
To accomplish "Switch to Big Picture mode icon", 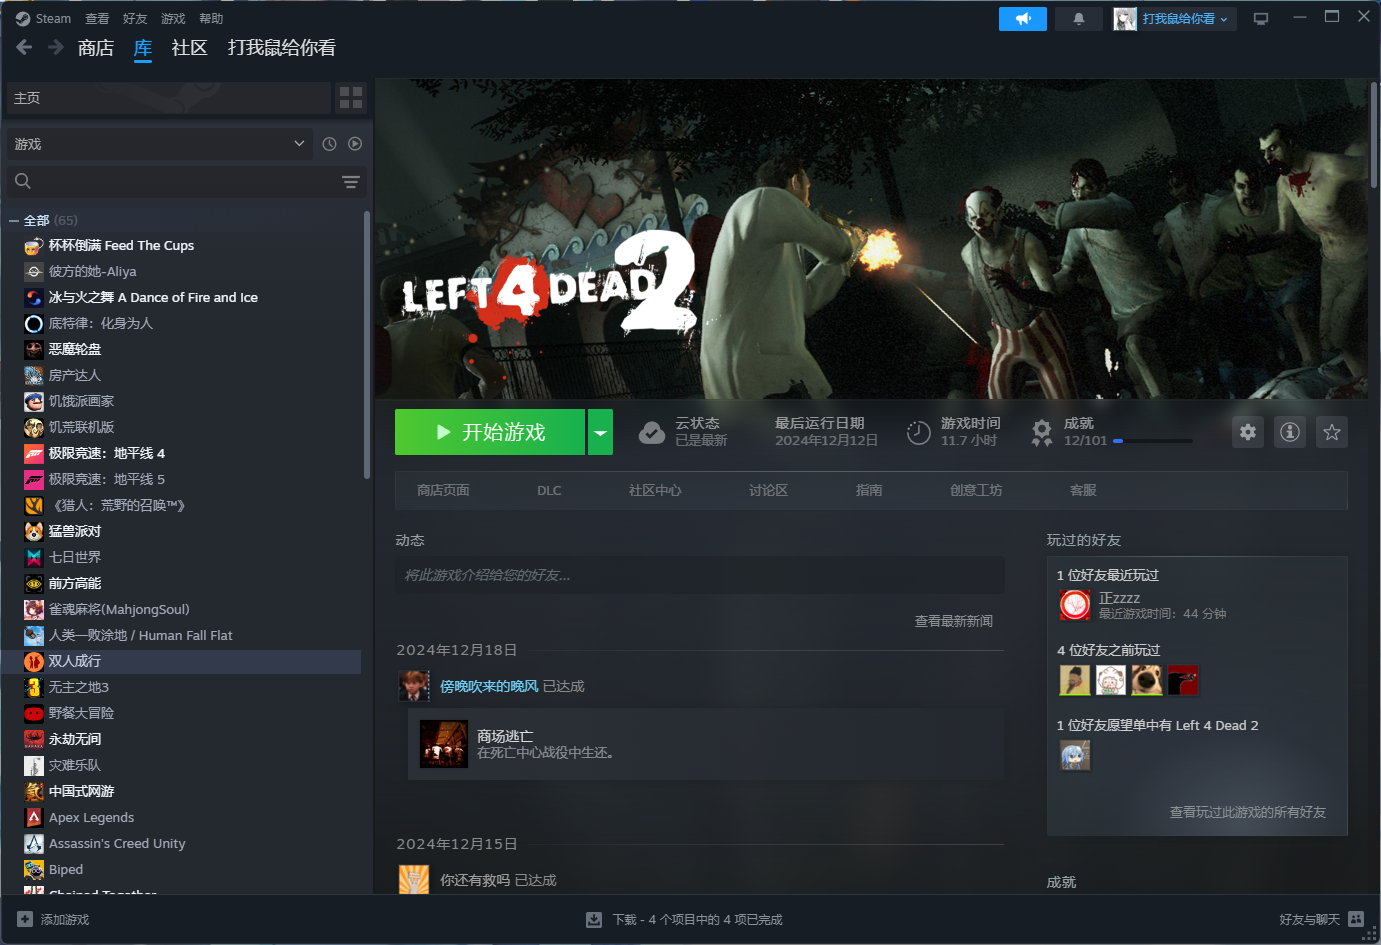I will click(x=1261, y=19).
